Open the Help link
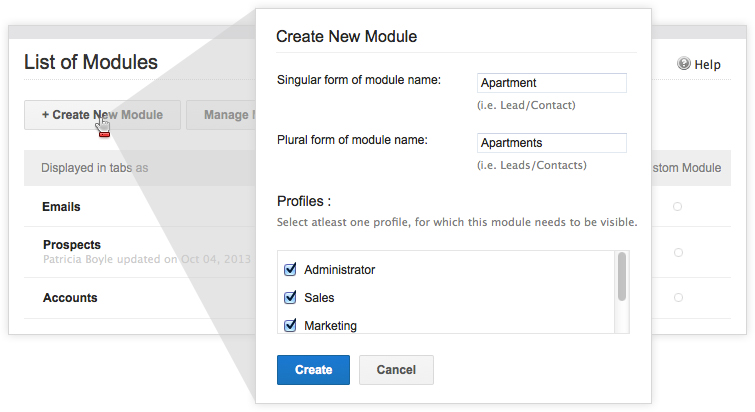Screen dimensions: 755x412 click(707, 64)
